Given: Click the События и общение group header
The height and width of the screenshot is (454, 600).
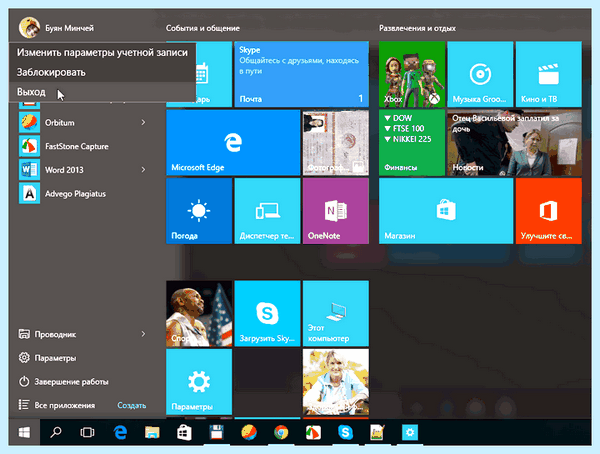Looking at the screenshot, I should click(x=203, y=28).
